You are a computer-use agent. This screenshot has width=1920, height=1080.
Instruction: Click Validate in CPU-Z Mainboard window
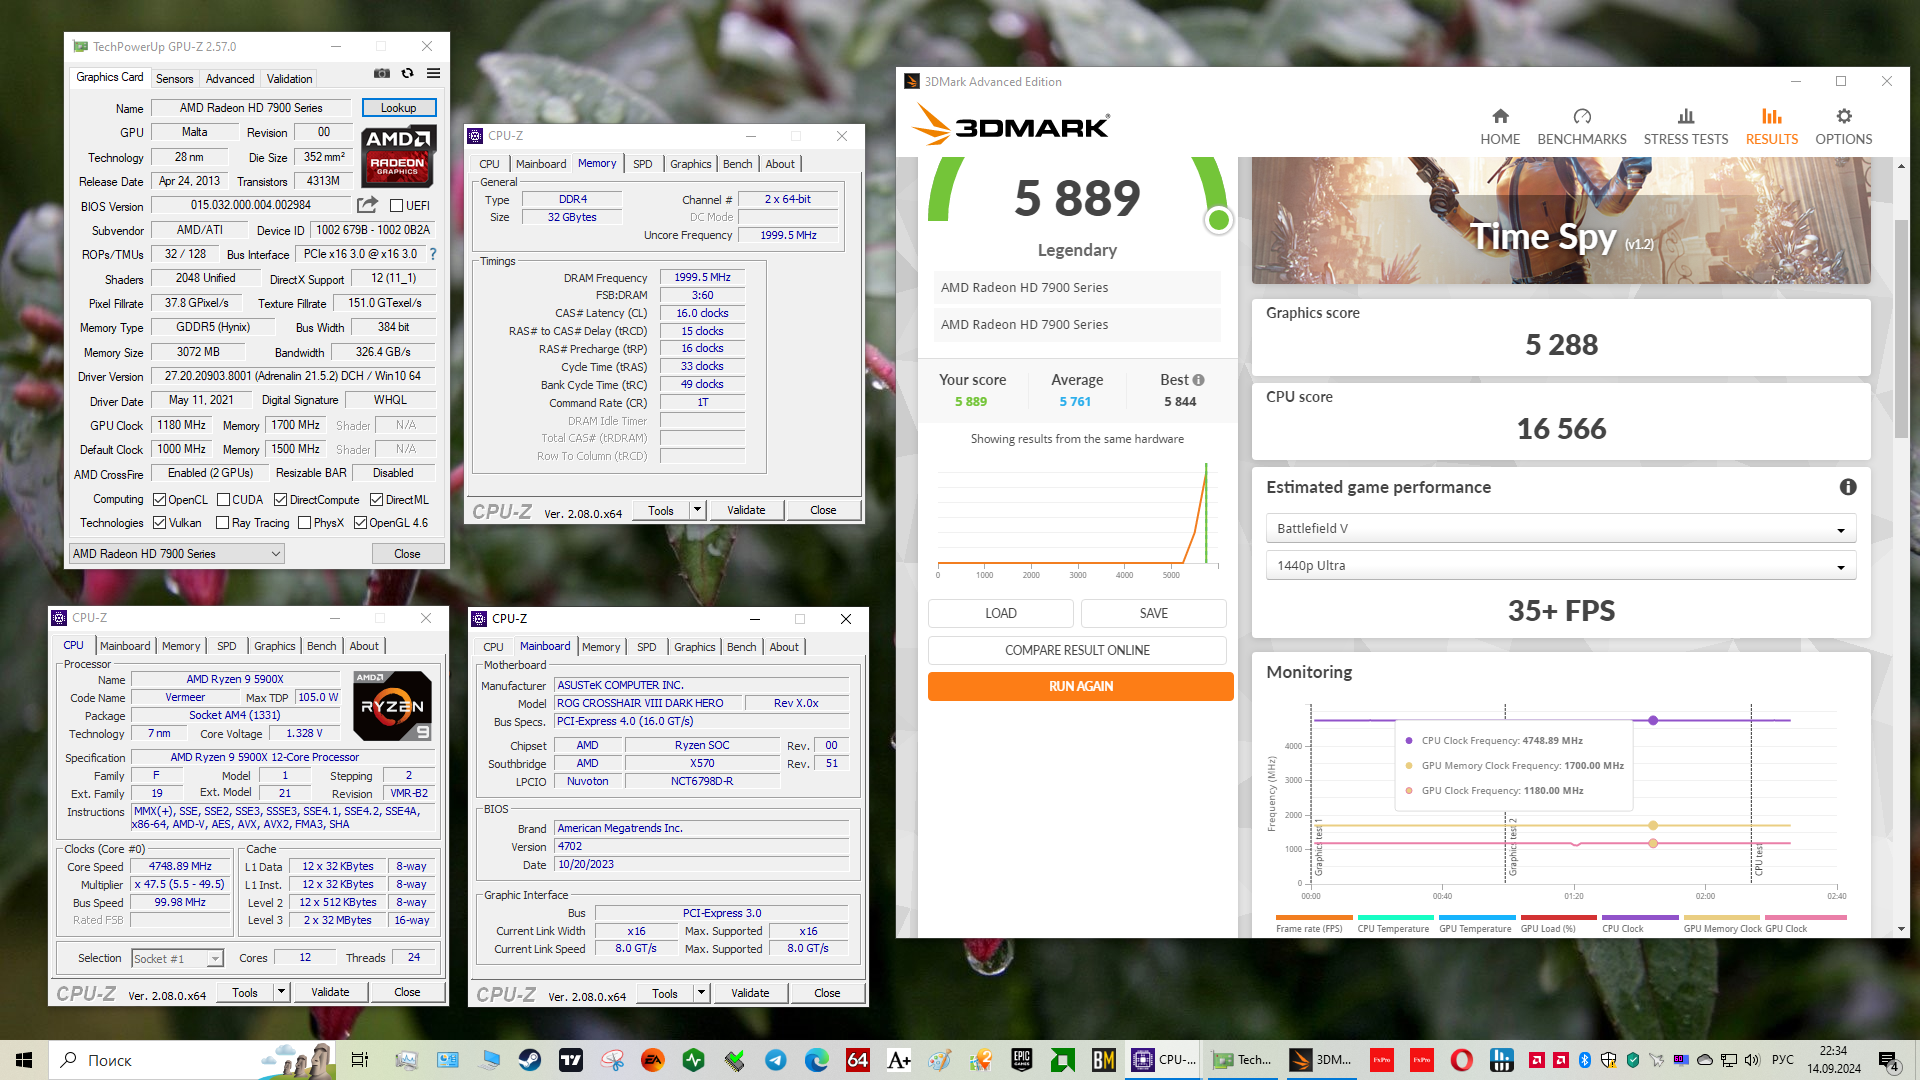point(750,993)
